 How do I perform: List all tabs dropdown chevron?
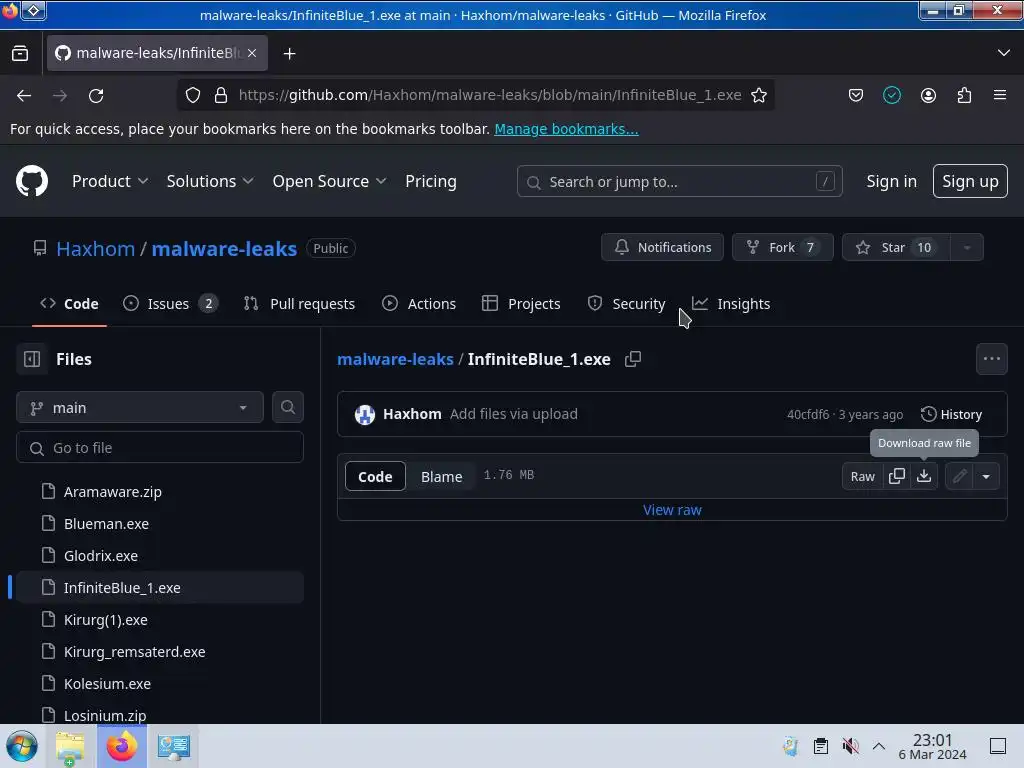pos(1004,53)
